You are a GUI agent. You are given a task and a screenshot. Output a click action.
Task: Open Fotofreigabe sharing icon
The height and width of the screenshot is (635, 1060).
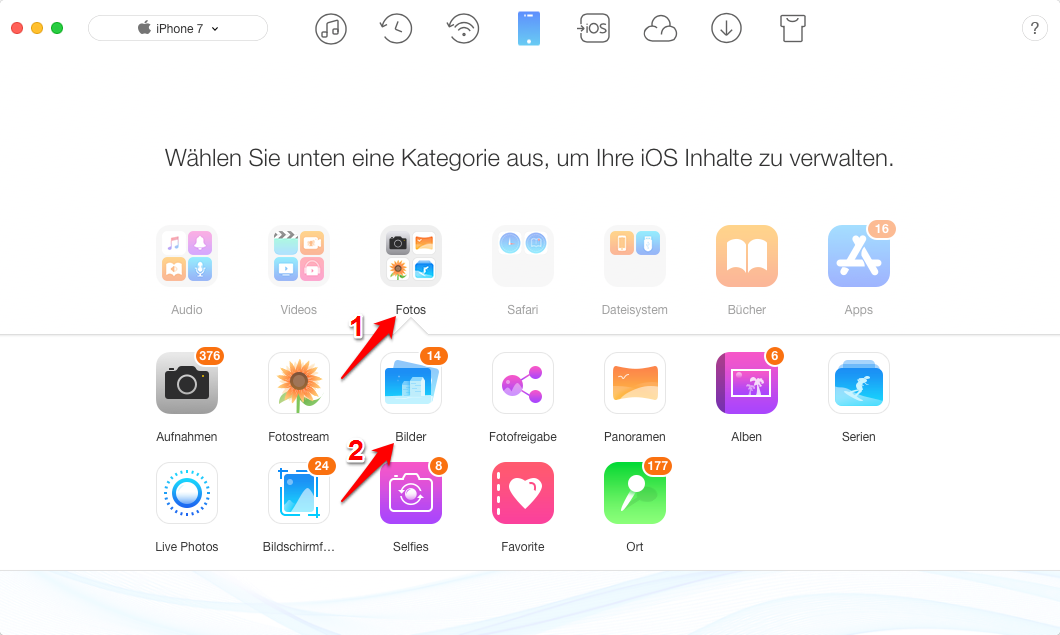pyautogui.click(x=523, y=383)
